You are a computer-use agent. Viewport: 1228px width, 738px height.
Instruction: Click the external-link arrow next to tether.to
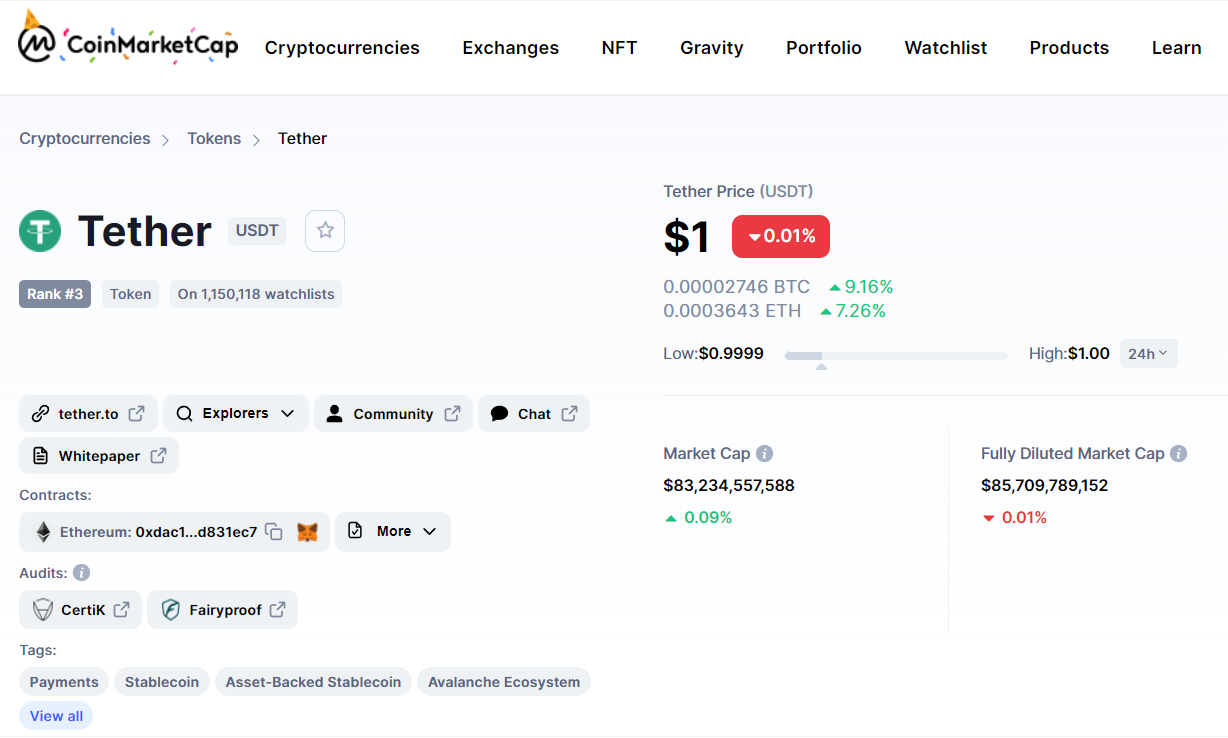(x=137, y=413)
